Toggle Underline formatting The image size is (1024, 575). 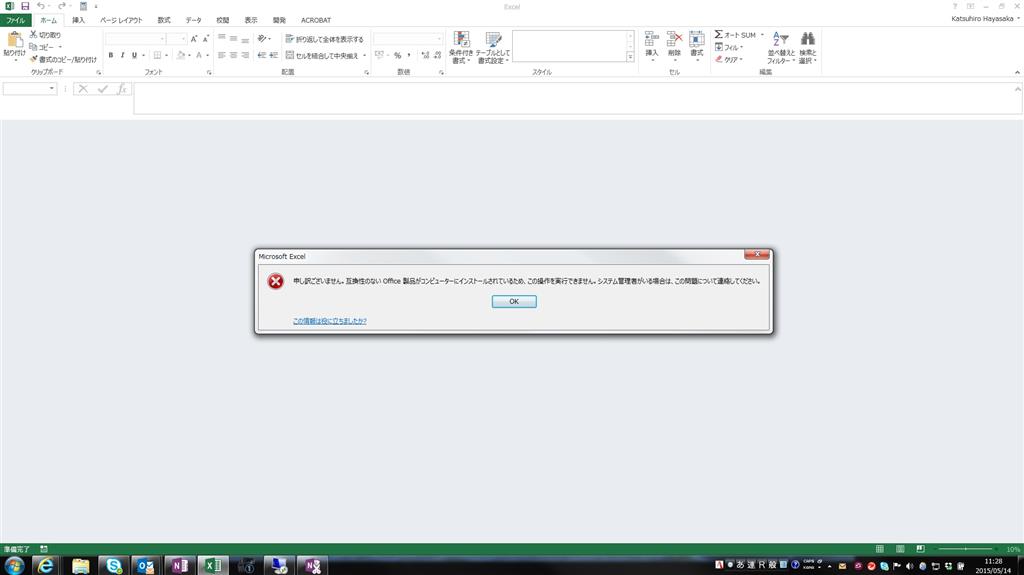point(135,56)
